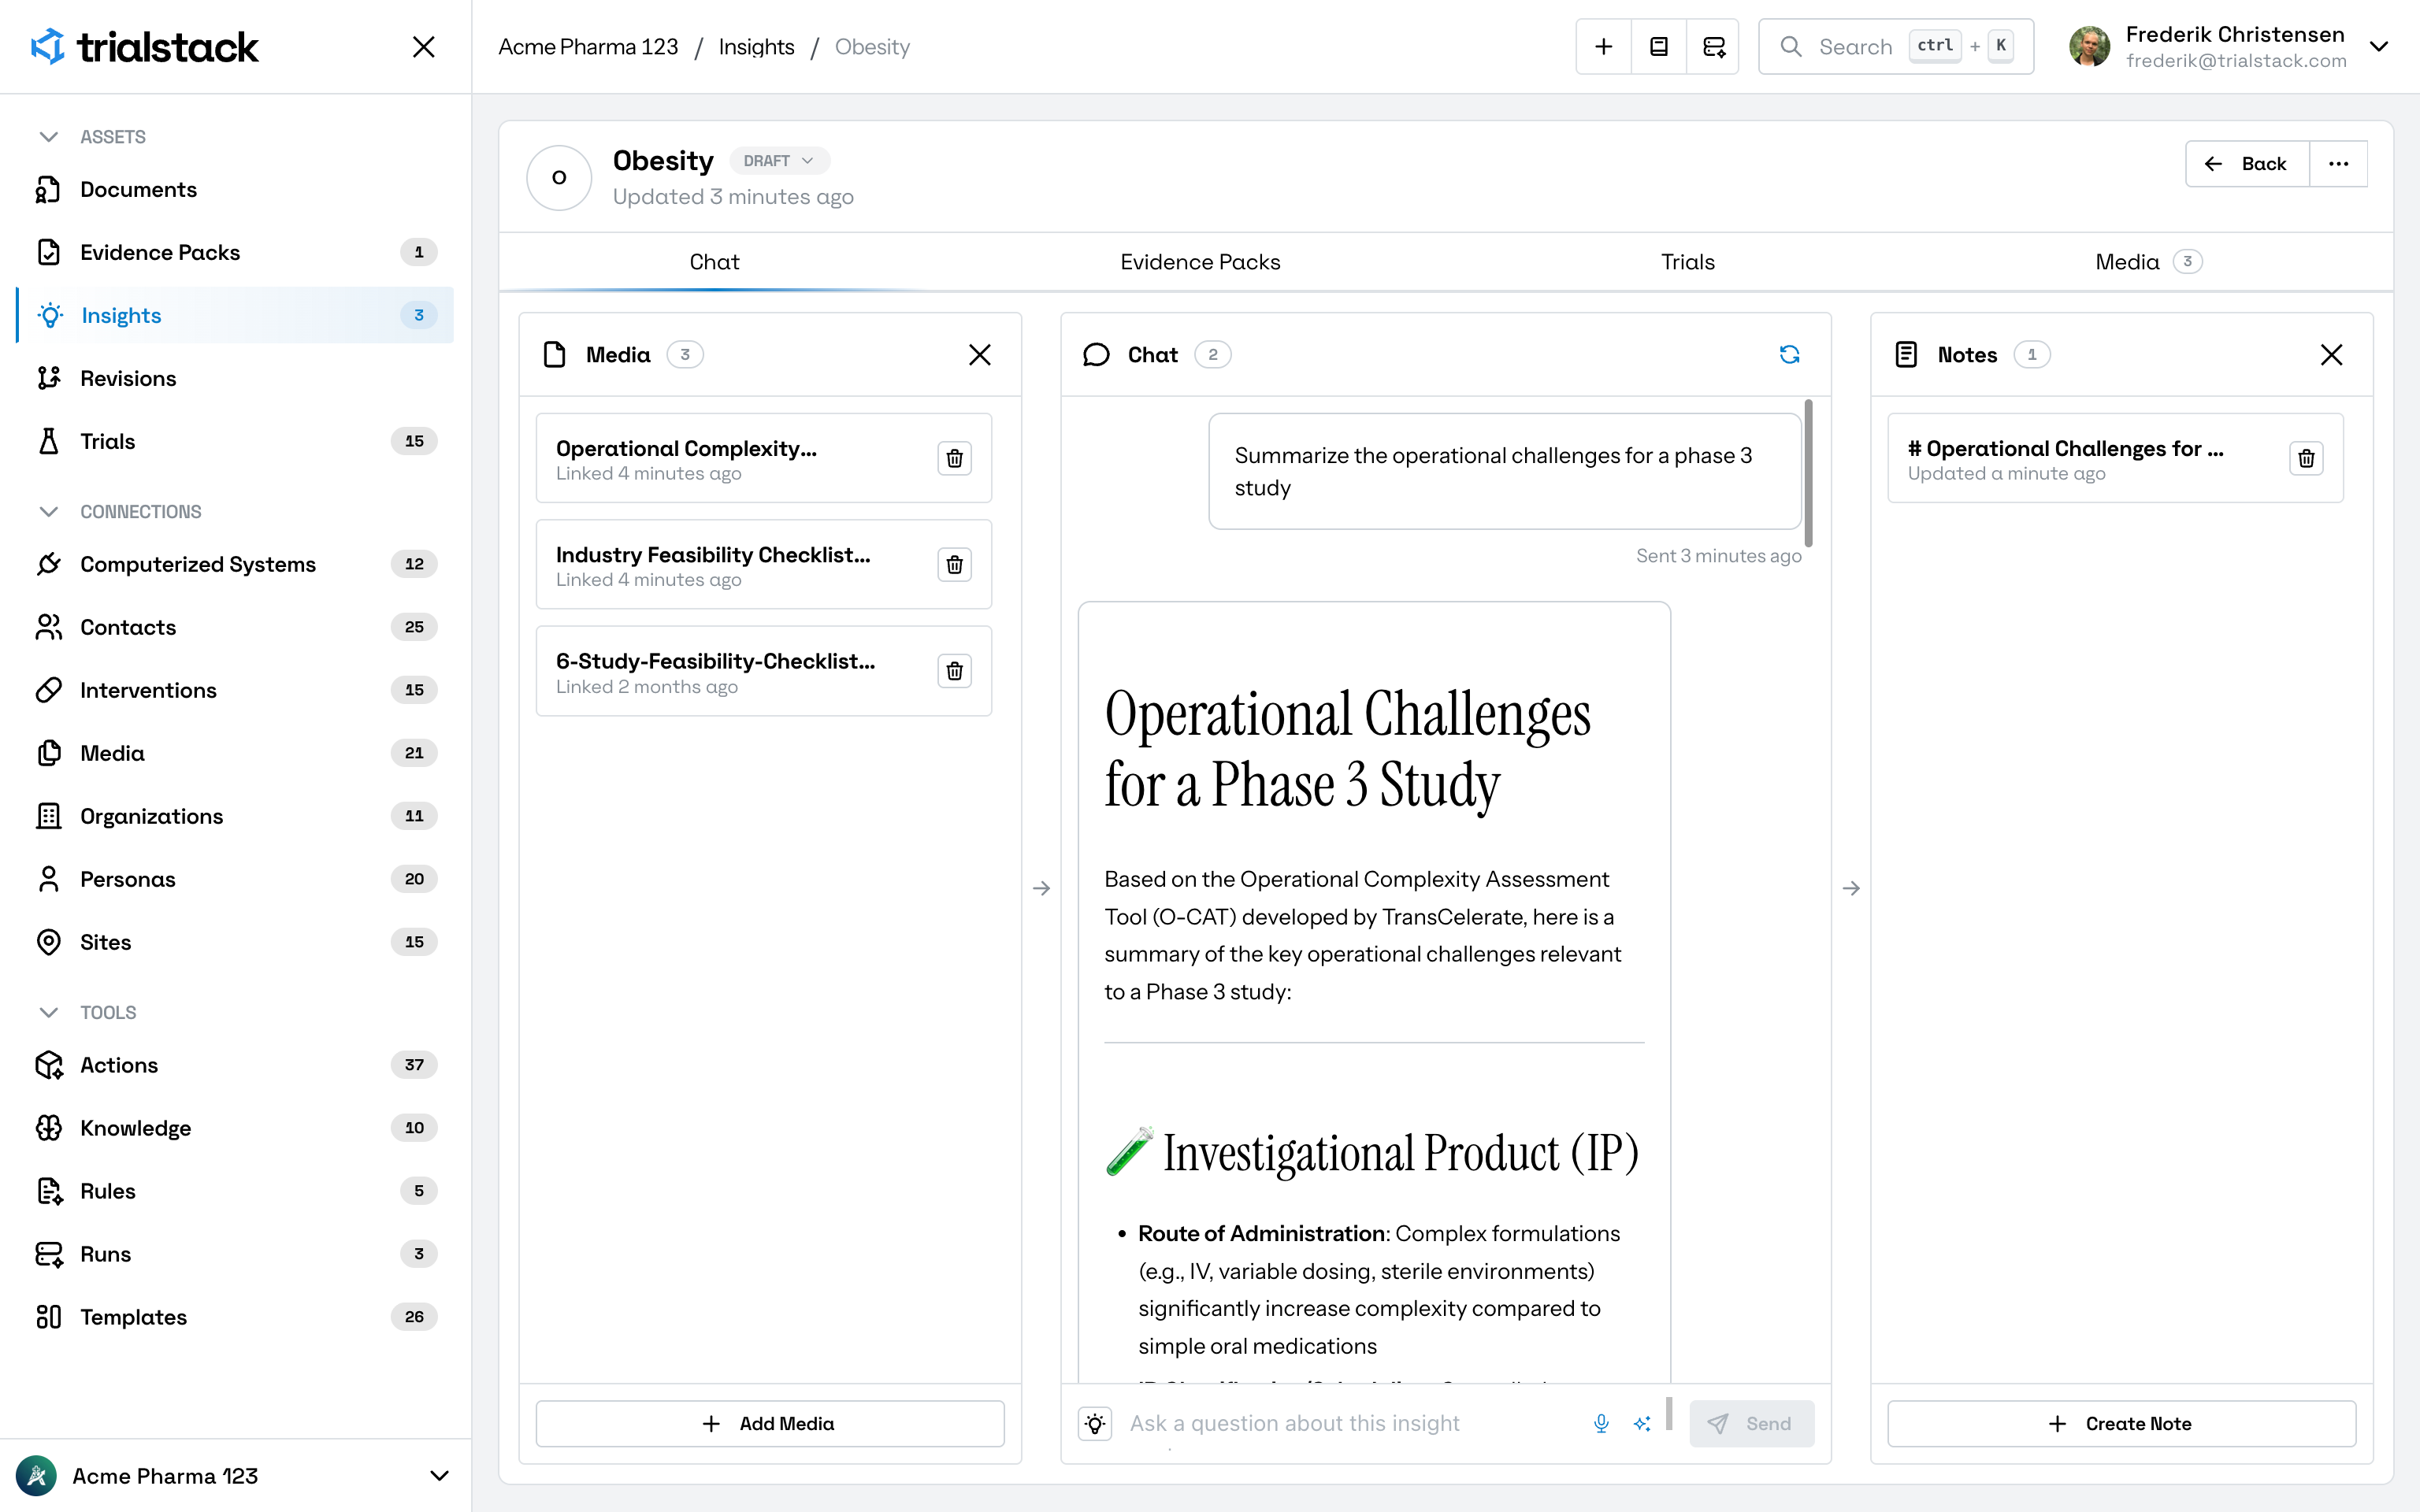Viewport: 2420px width, 1512px height.
Task: Open Evidence Packs in the sidebar
Action: (236, 252)
